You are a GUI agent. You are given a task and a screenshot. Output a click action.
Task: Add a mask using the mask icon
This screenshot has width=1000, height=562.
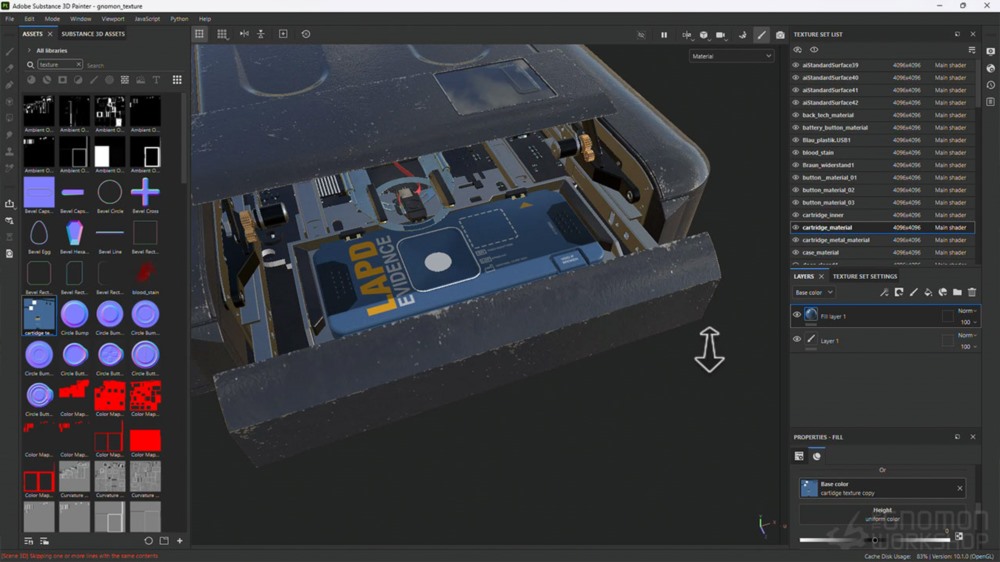pos(899,292)
